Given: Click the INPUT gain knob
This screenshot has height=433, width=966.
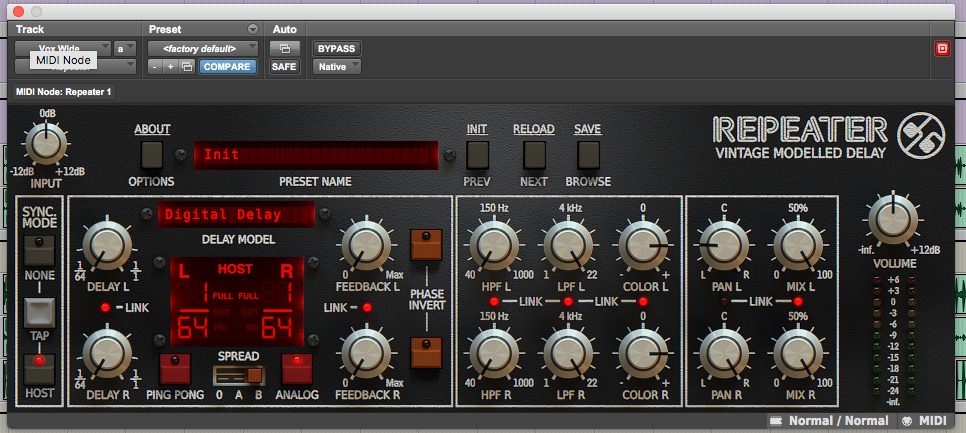Looking at the screenshot, I should pyautogui.click(x=46, y=144).
